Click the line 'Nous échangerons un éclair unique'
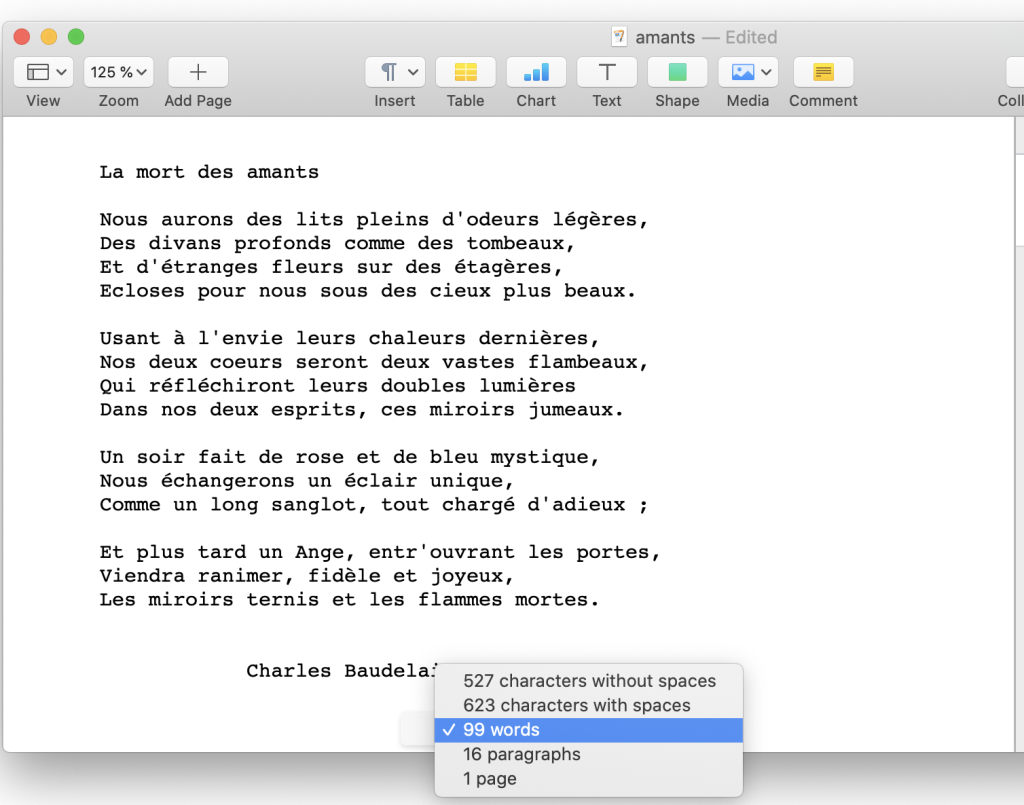Image resolution: width=1024 pixels, height=805 pixels. [306, 481]
